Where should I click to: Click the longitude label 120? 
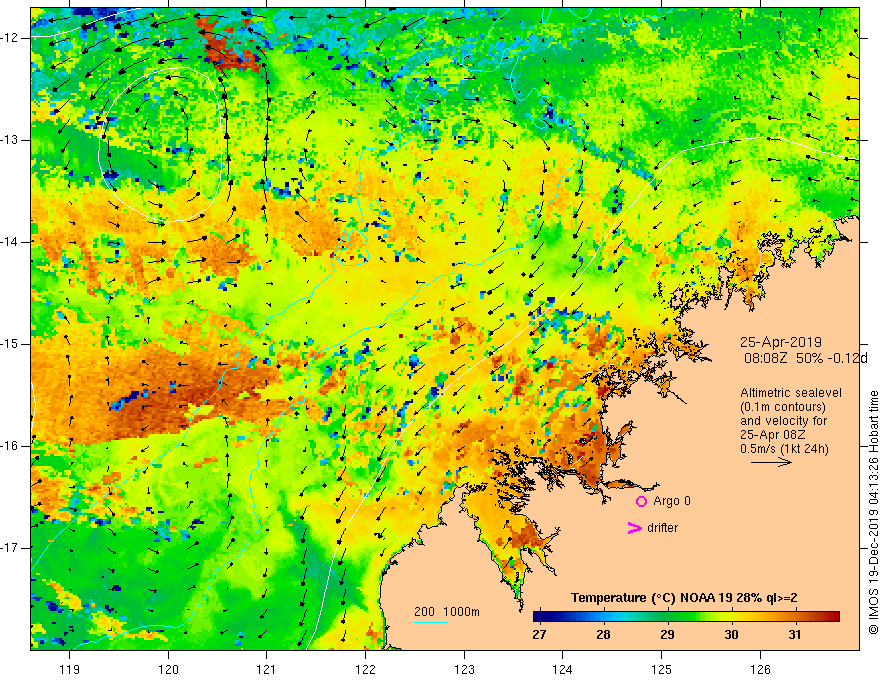click(168, 669)
